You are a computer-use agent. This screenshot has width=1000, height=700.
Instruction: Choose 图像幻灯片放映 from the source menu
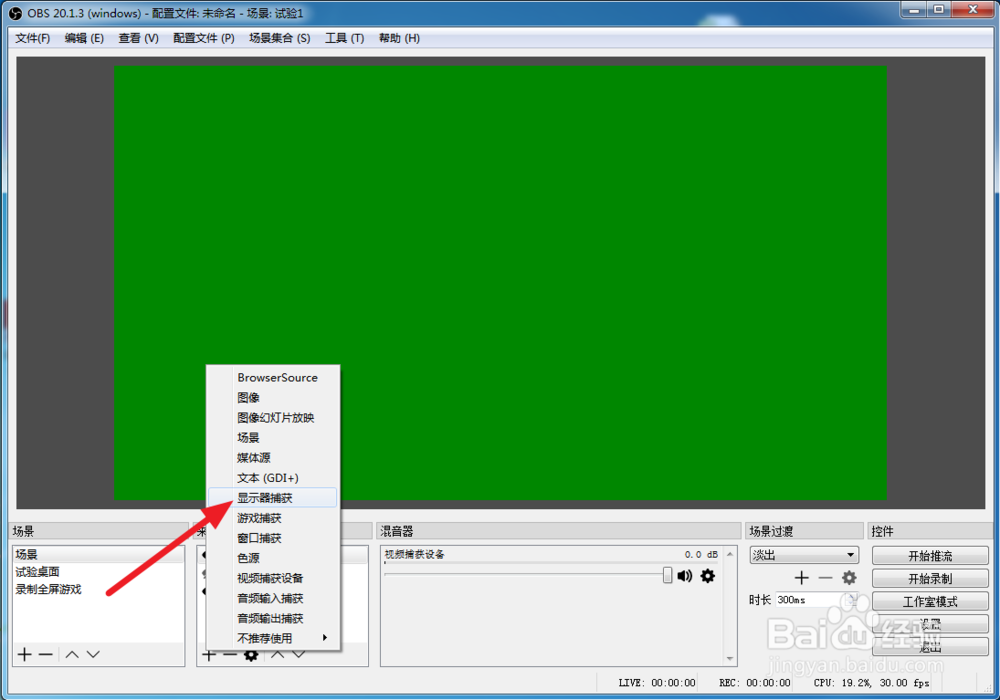click(x=273, y=418)
